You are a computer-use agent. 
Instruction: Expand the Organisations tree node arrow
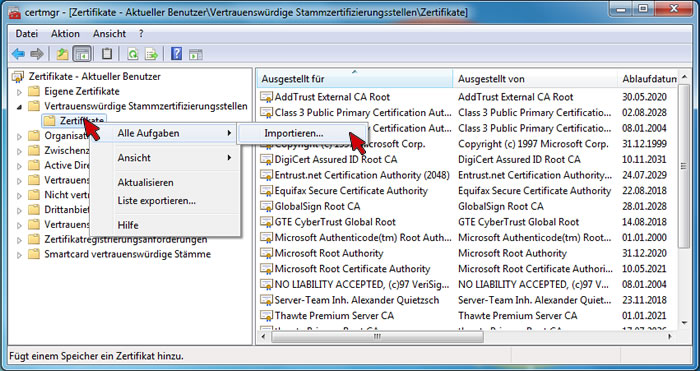(x=19, y=137)
